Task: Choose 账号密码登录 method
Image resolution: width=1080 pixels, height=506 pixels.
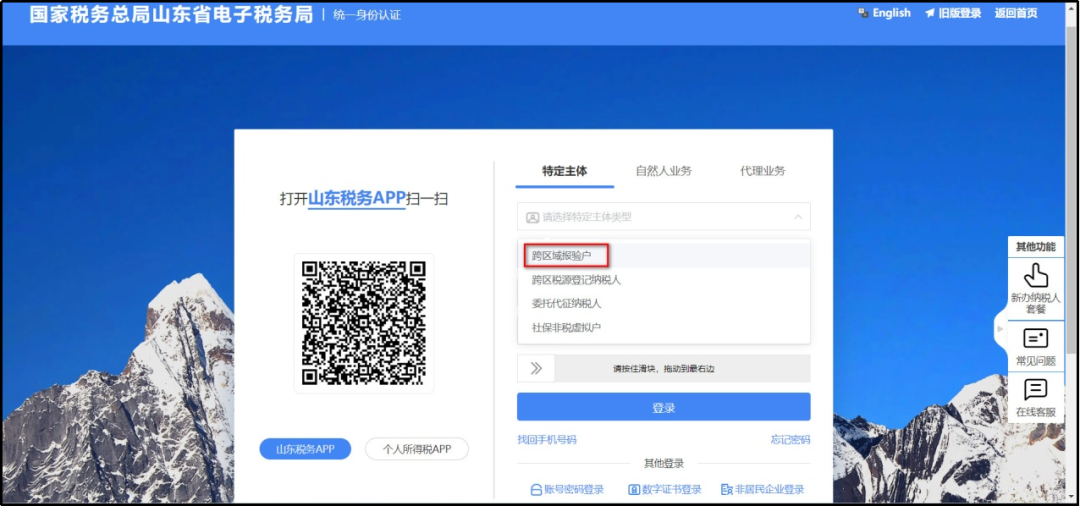Action: (x=574, y=489)
